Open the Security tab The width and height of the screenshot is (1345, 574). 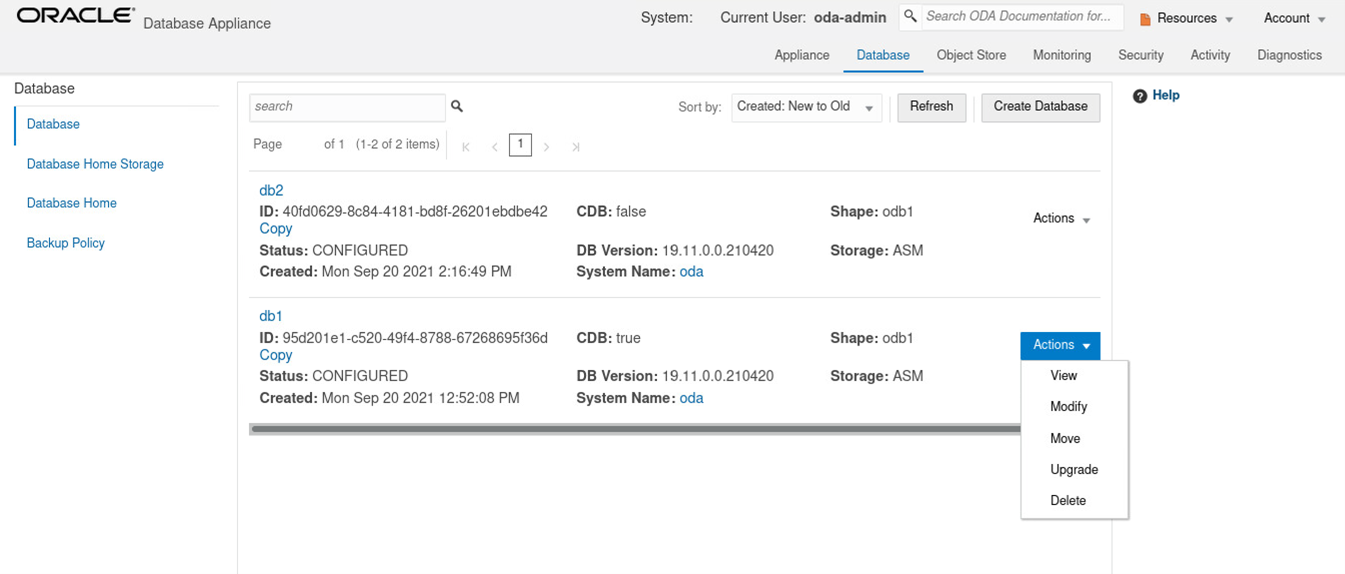click(1141, 55)
